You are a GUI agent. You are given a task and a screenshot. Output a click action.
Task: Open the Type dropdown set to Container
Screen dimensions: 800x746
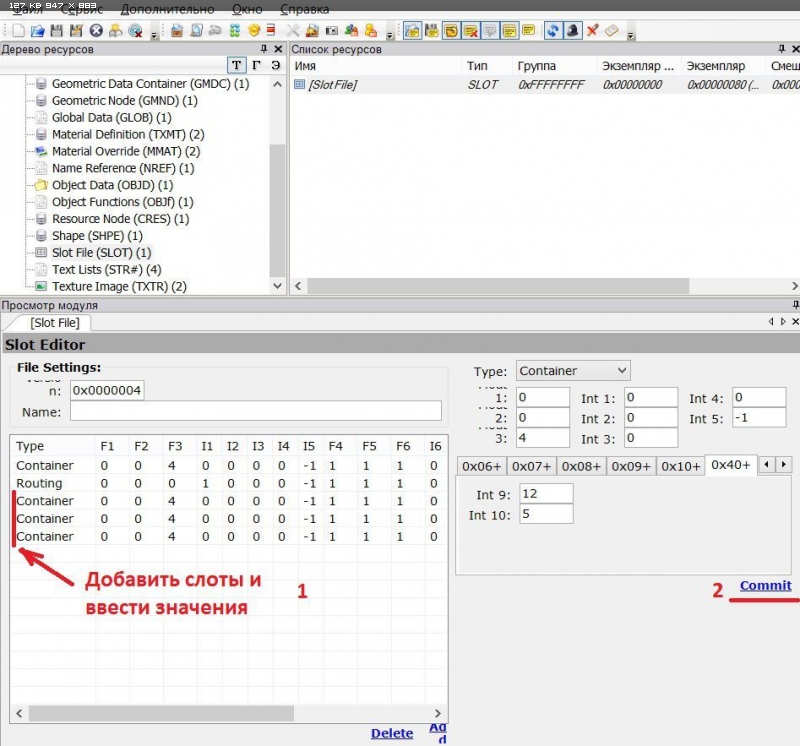click(x=573, y=370)
